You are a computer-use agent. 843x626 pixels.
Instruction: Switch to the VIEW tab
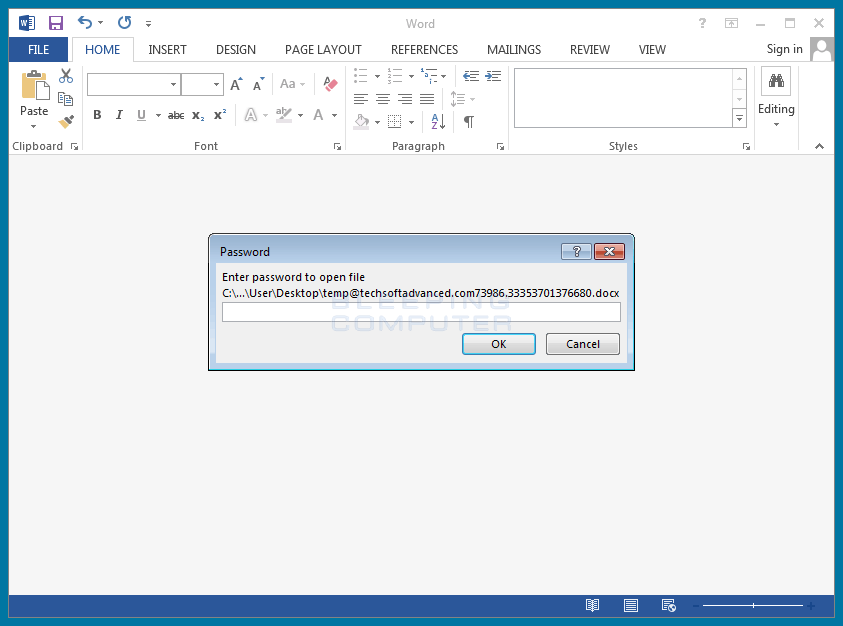[652, 49]
